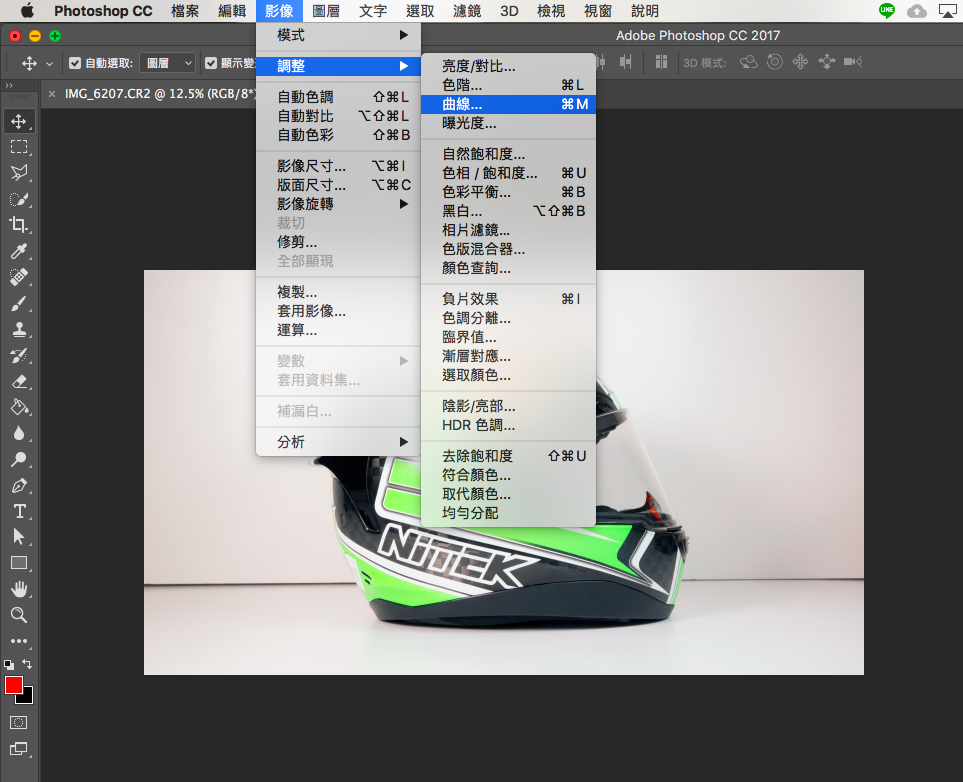Expand the 影像旋轉 submenu
This screenshot has width=963, height=782.
pyautogui.click(x=338, y=203)
